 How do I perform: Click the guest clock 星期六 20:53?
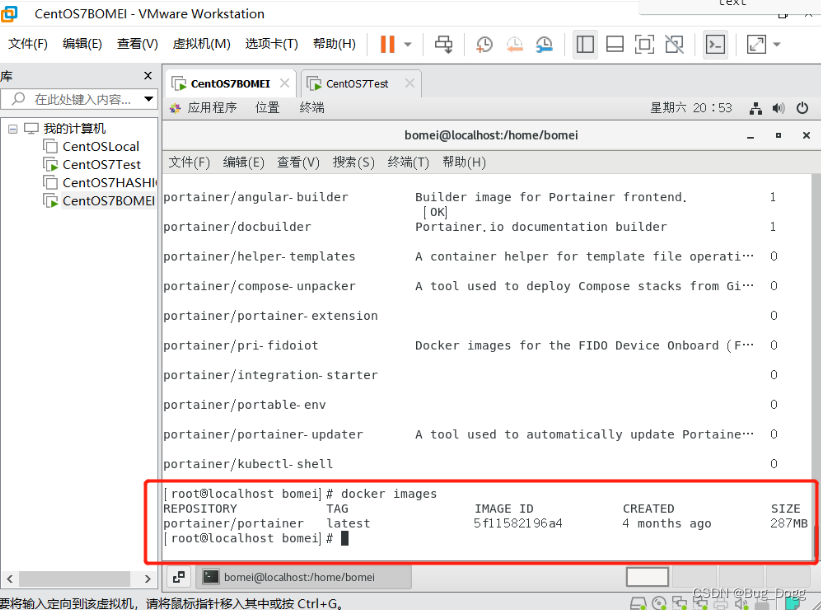[x=691, y=108]
